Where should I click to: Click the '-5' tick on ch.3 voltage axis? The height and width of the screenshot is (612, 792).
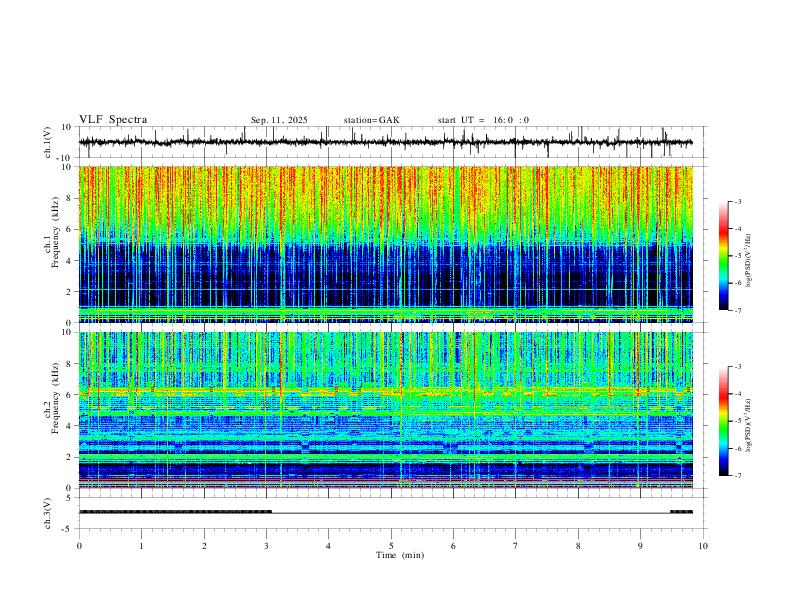67,529
